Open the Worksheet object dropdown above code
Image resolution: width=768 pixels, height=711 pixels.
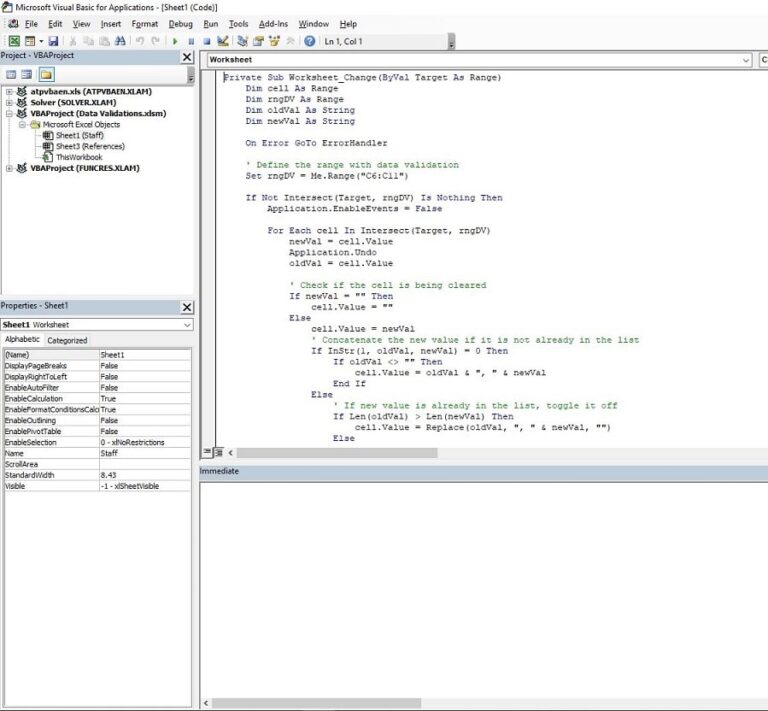click(x=745, y=60)
